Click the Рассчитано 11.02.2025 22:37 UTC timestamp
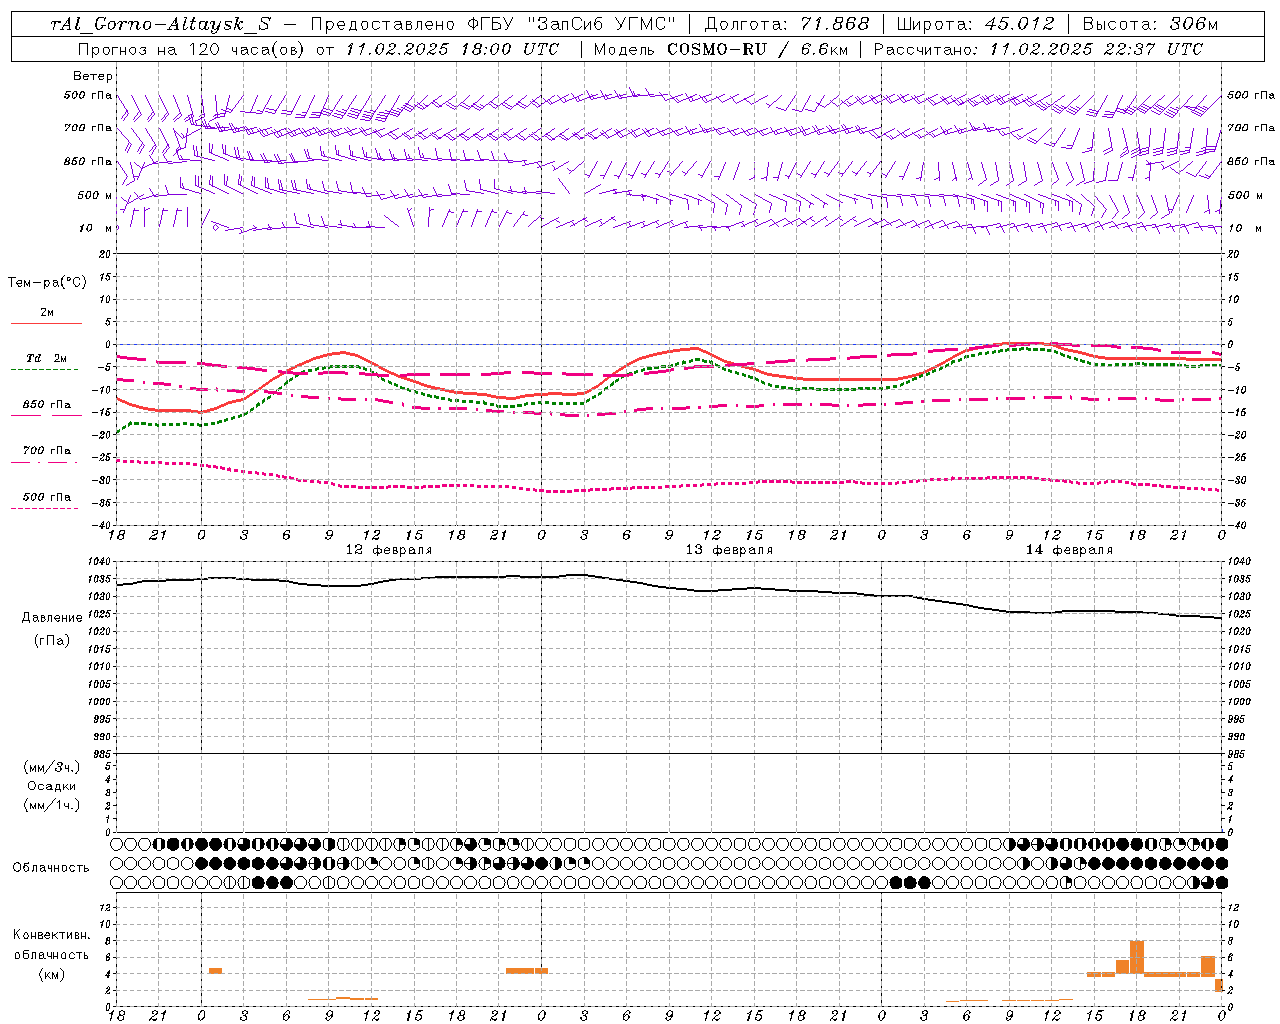The height and width of the screenshot is (1024, 1280). coord(1038,49)
